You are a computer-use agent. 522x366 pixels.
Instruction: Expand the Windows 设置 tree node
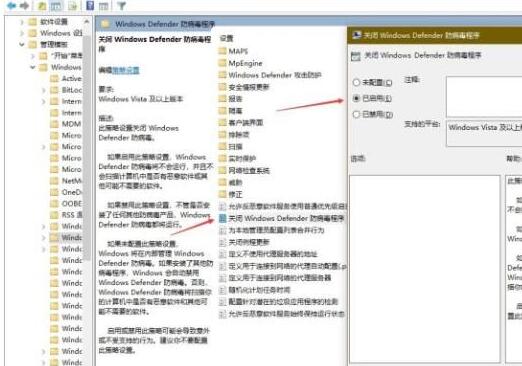22,33
